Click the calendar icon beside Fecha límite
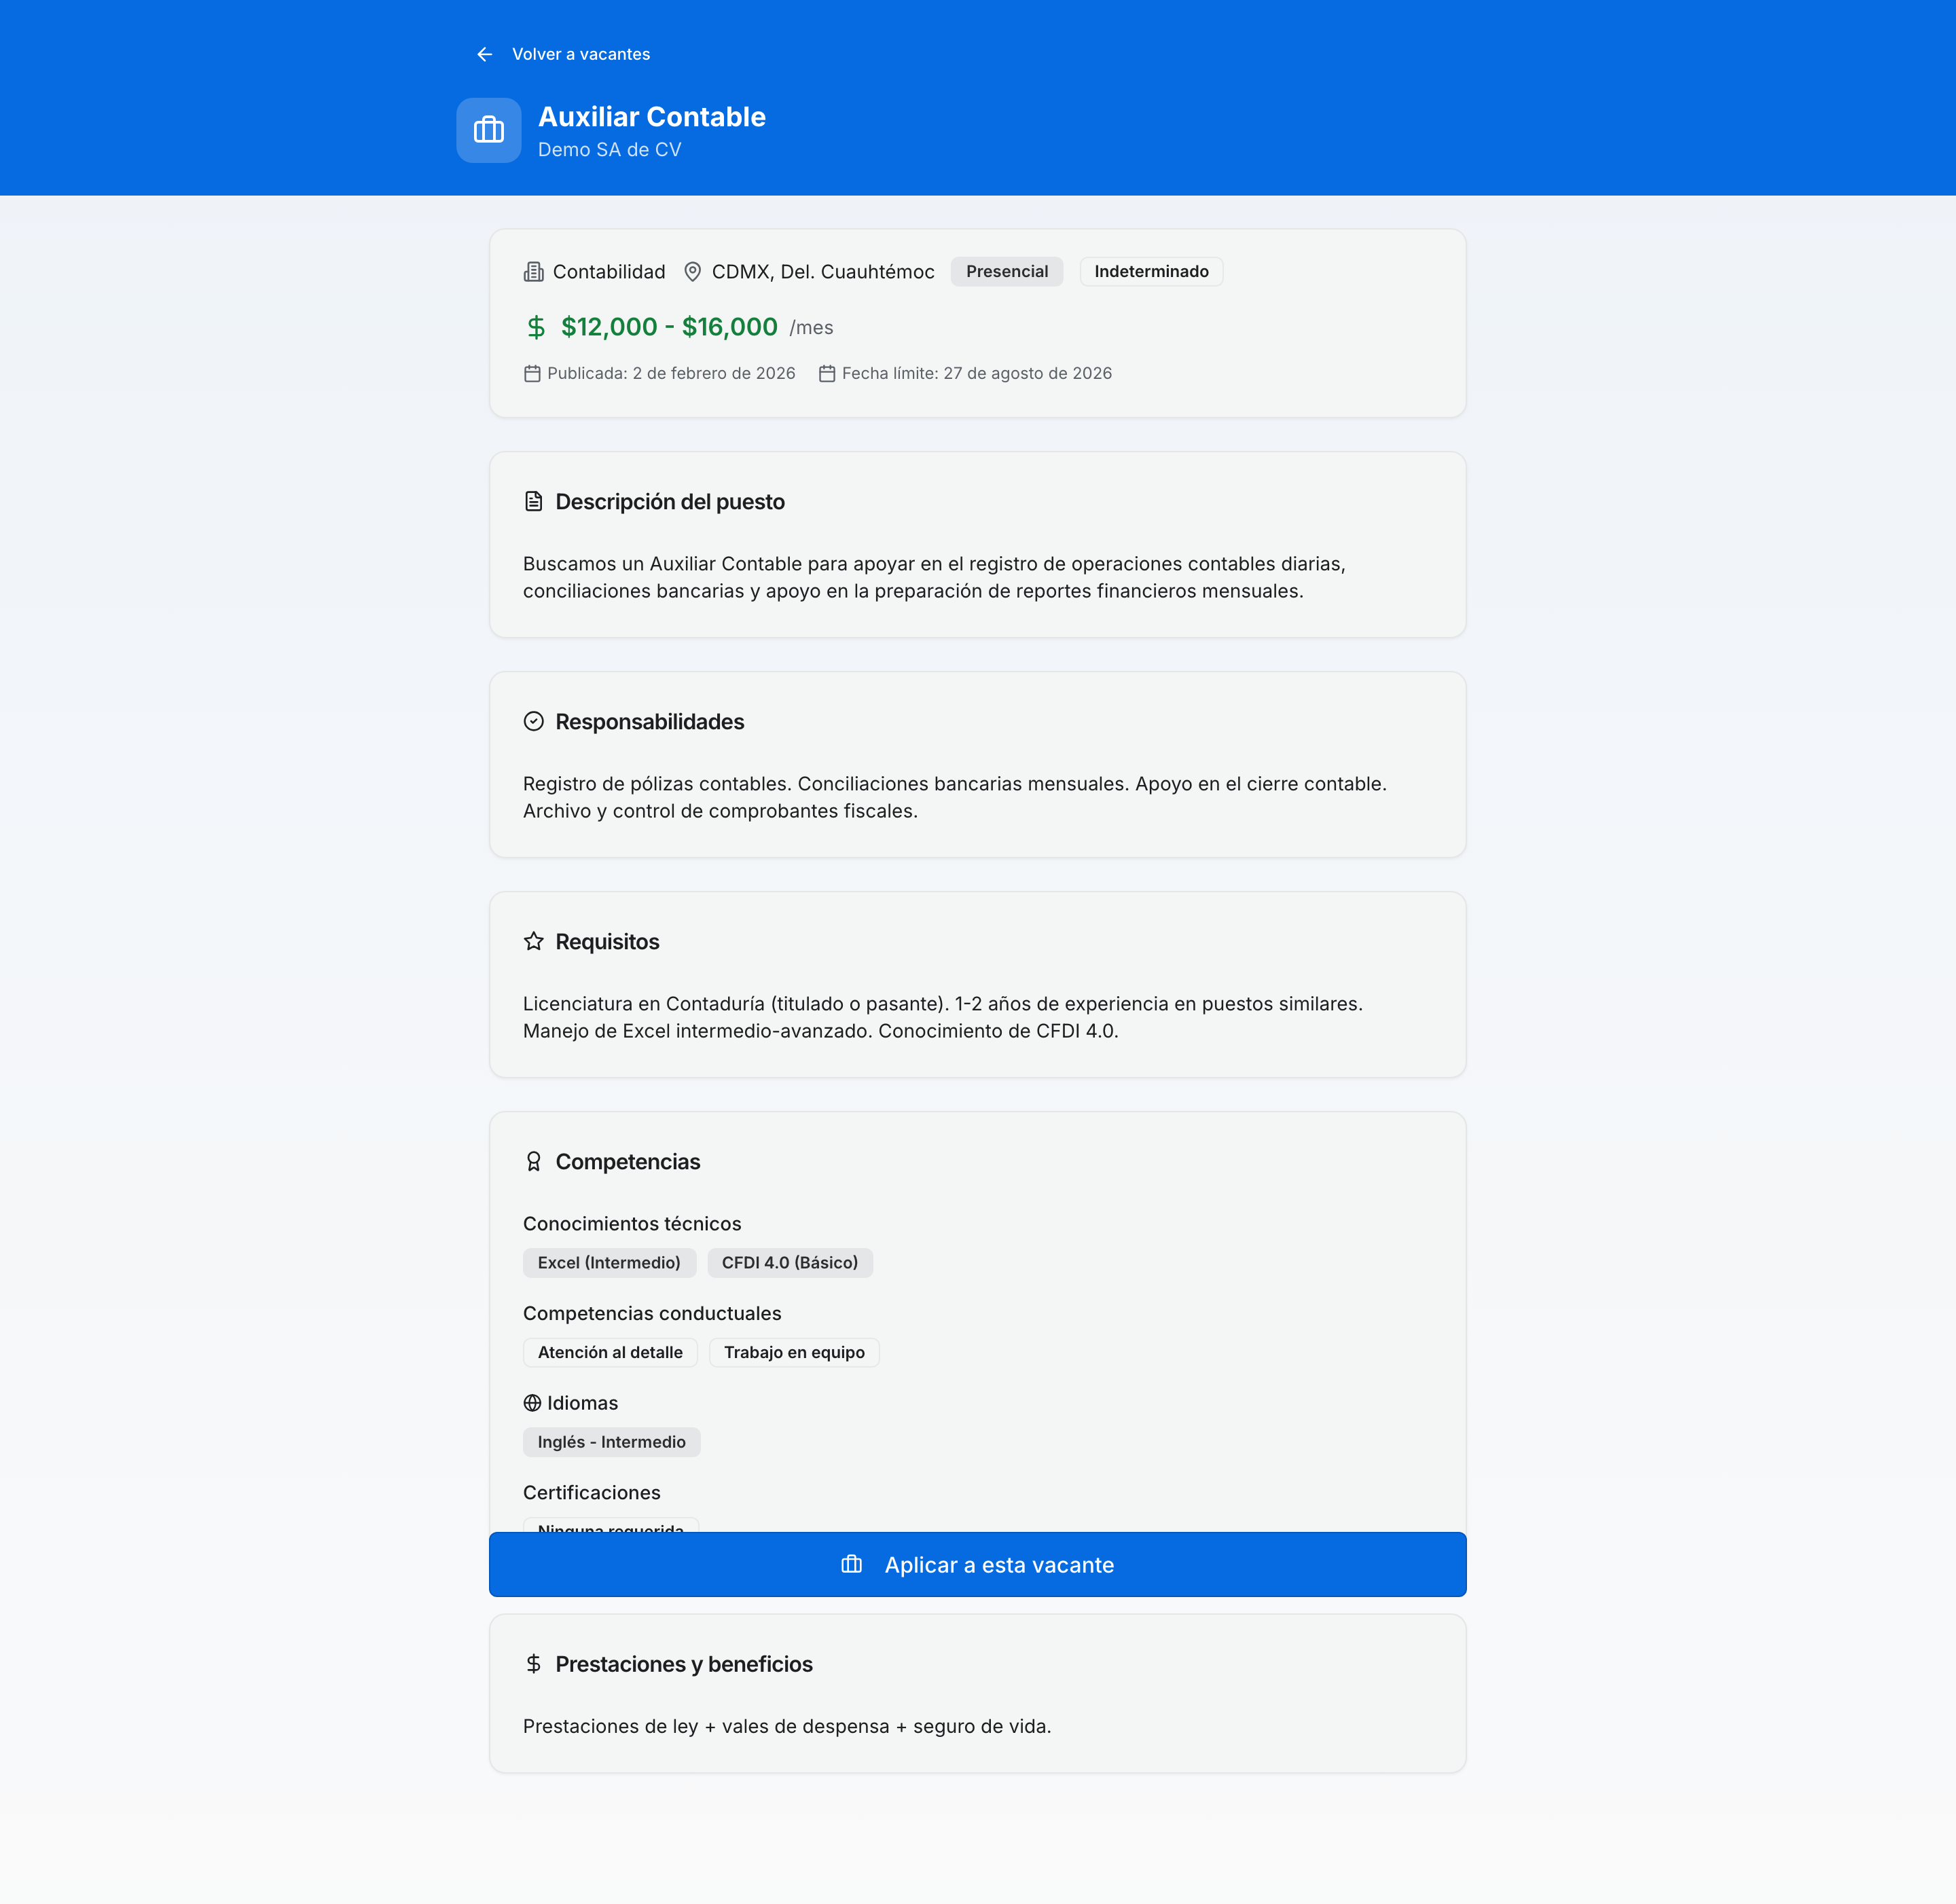This screenshot has width=1956, height=1904. [827, 374]
